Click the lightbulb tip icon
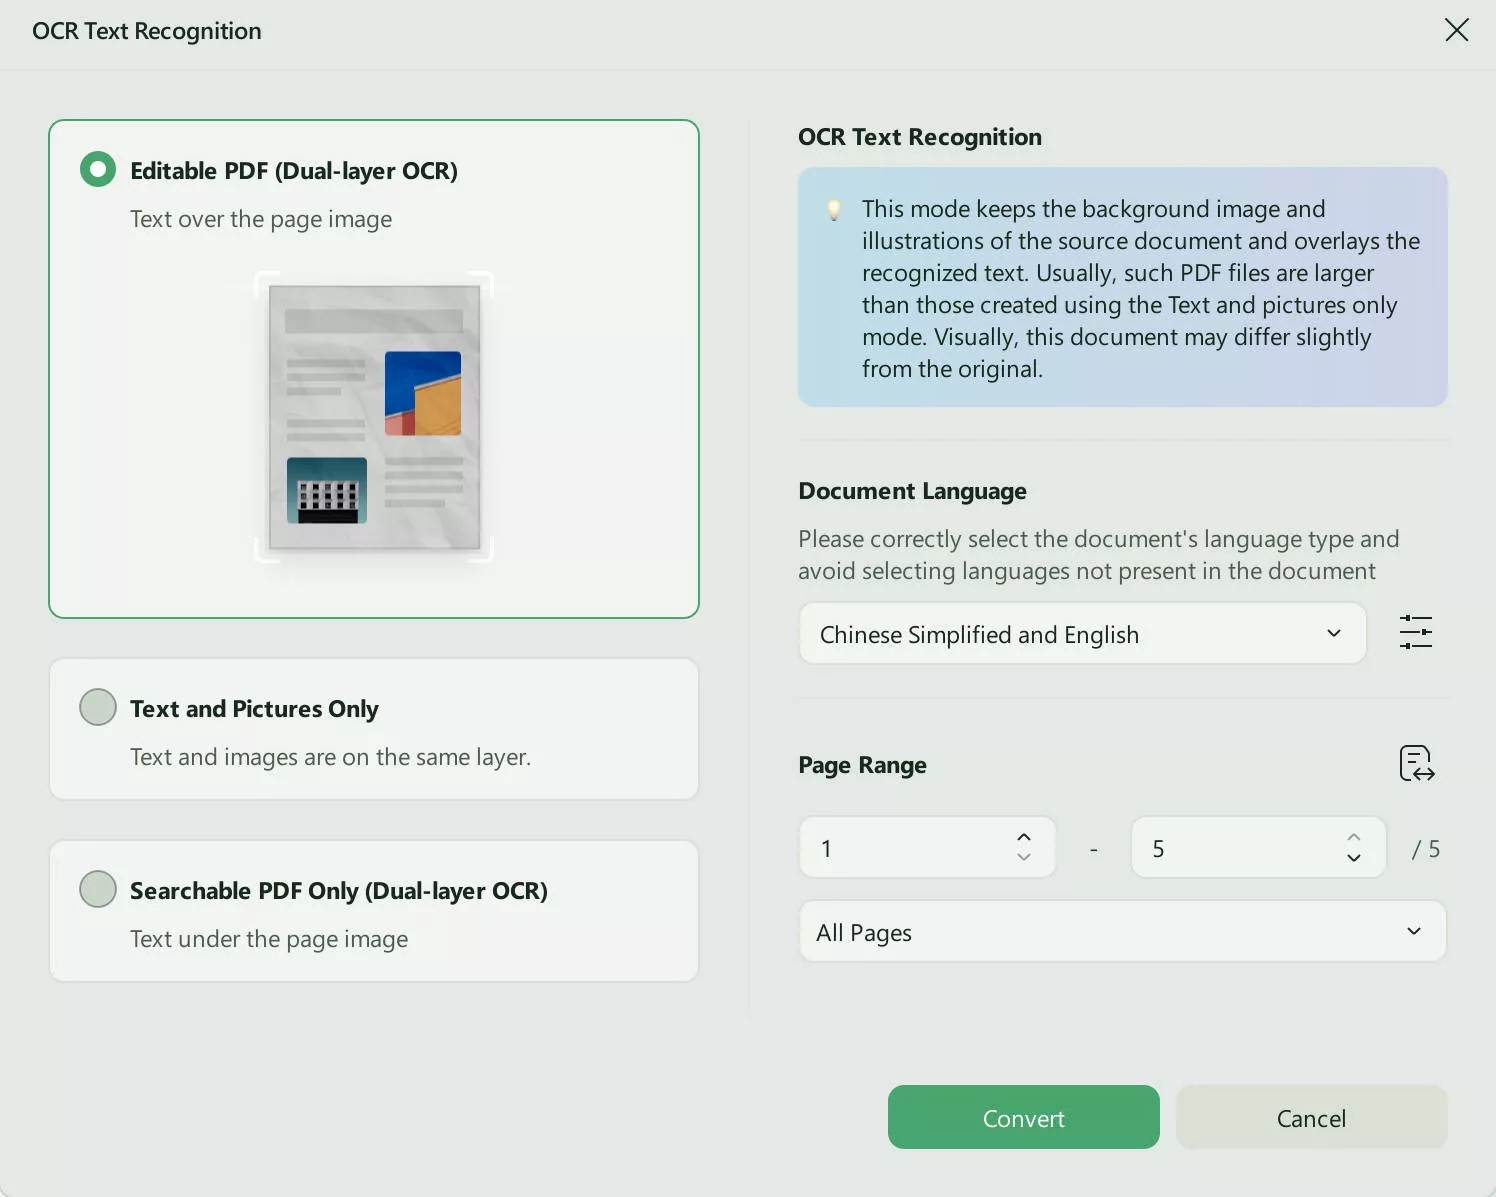The width and height of the screenshot is (1496, 1197). [835, 210]
